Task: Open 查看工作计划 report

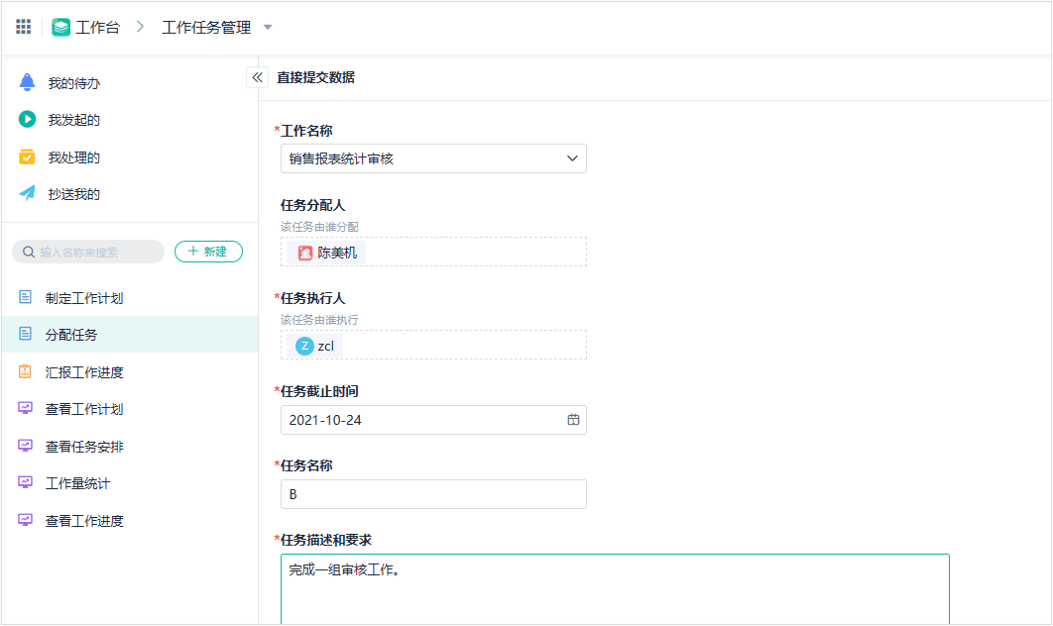Action: tap(85, 409)
